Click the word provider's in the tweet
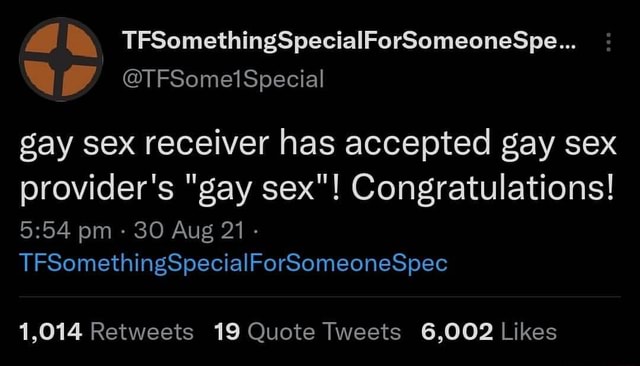Image resolution: width=640 pixels, height=366 pixels. tap(97, 190)
